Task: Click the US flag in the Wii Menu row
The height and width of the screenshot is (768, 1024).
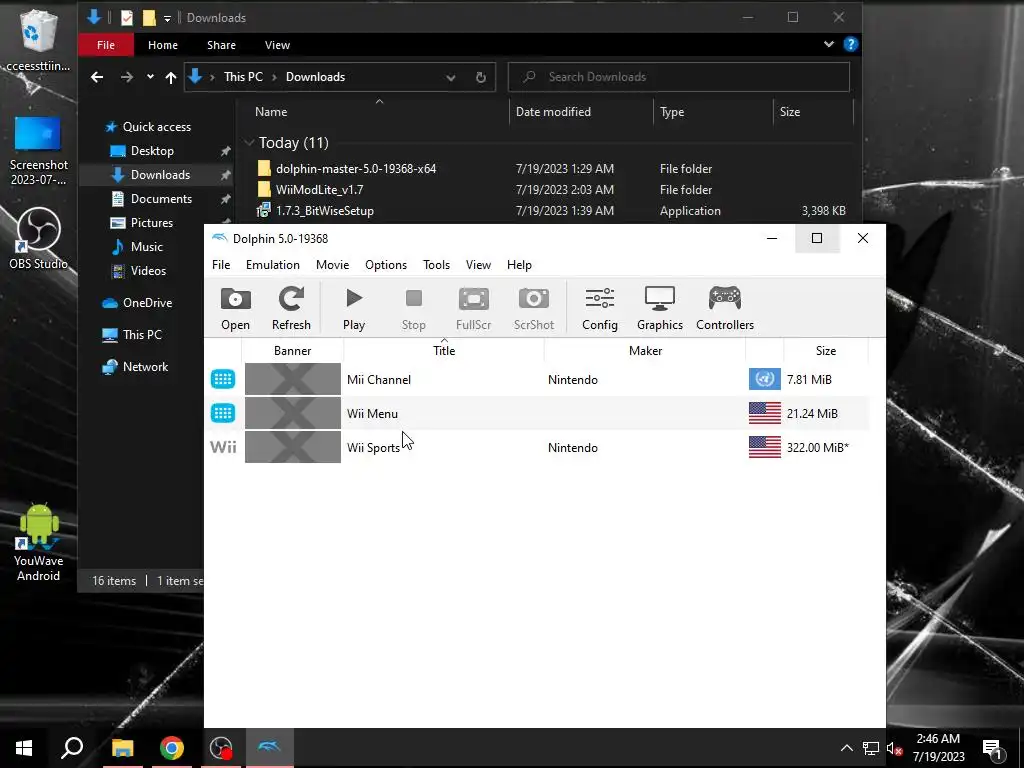Action: point(765,413)
